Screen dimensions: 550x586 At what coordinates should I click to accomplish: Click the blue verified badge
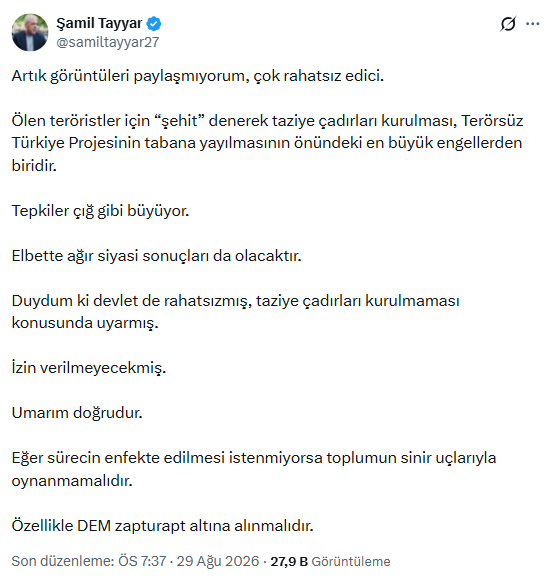click(x=154, y=24)
